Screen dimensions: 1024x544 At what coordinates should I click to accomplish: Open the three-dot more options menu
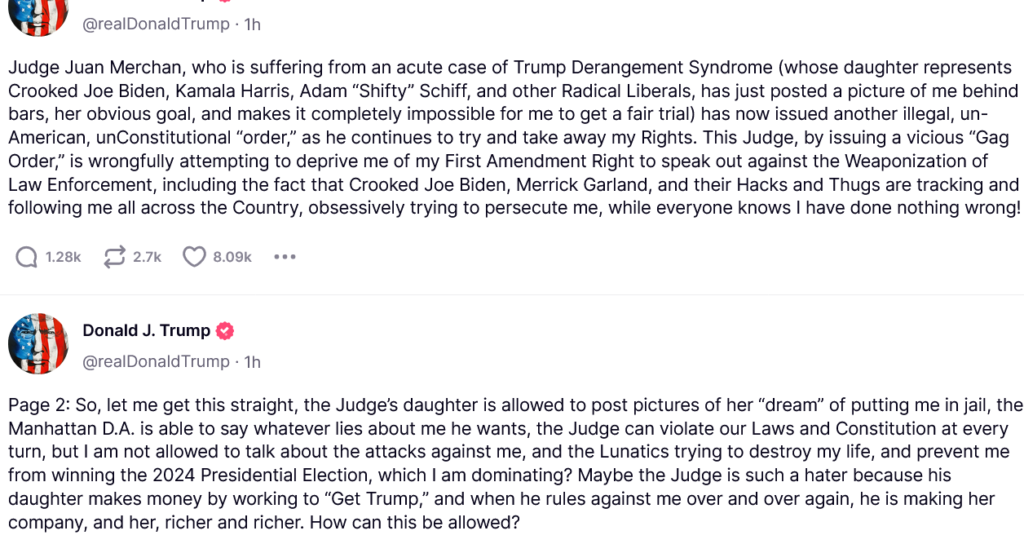pyautogui.click(x=285, y=257)
